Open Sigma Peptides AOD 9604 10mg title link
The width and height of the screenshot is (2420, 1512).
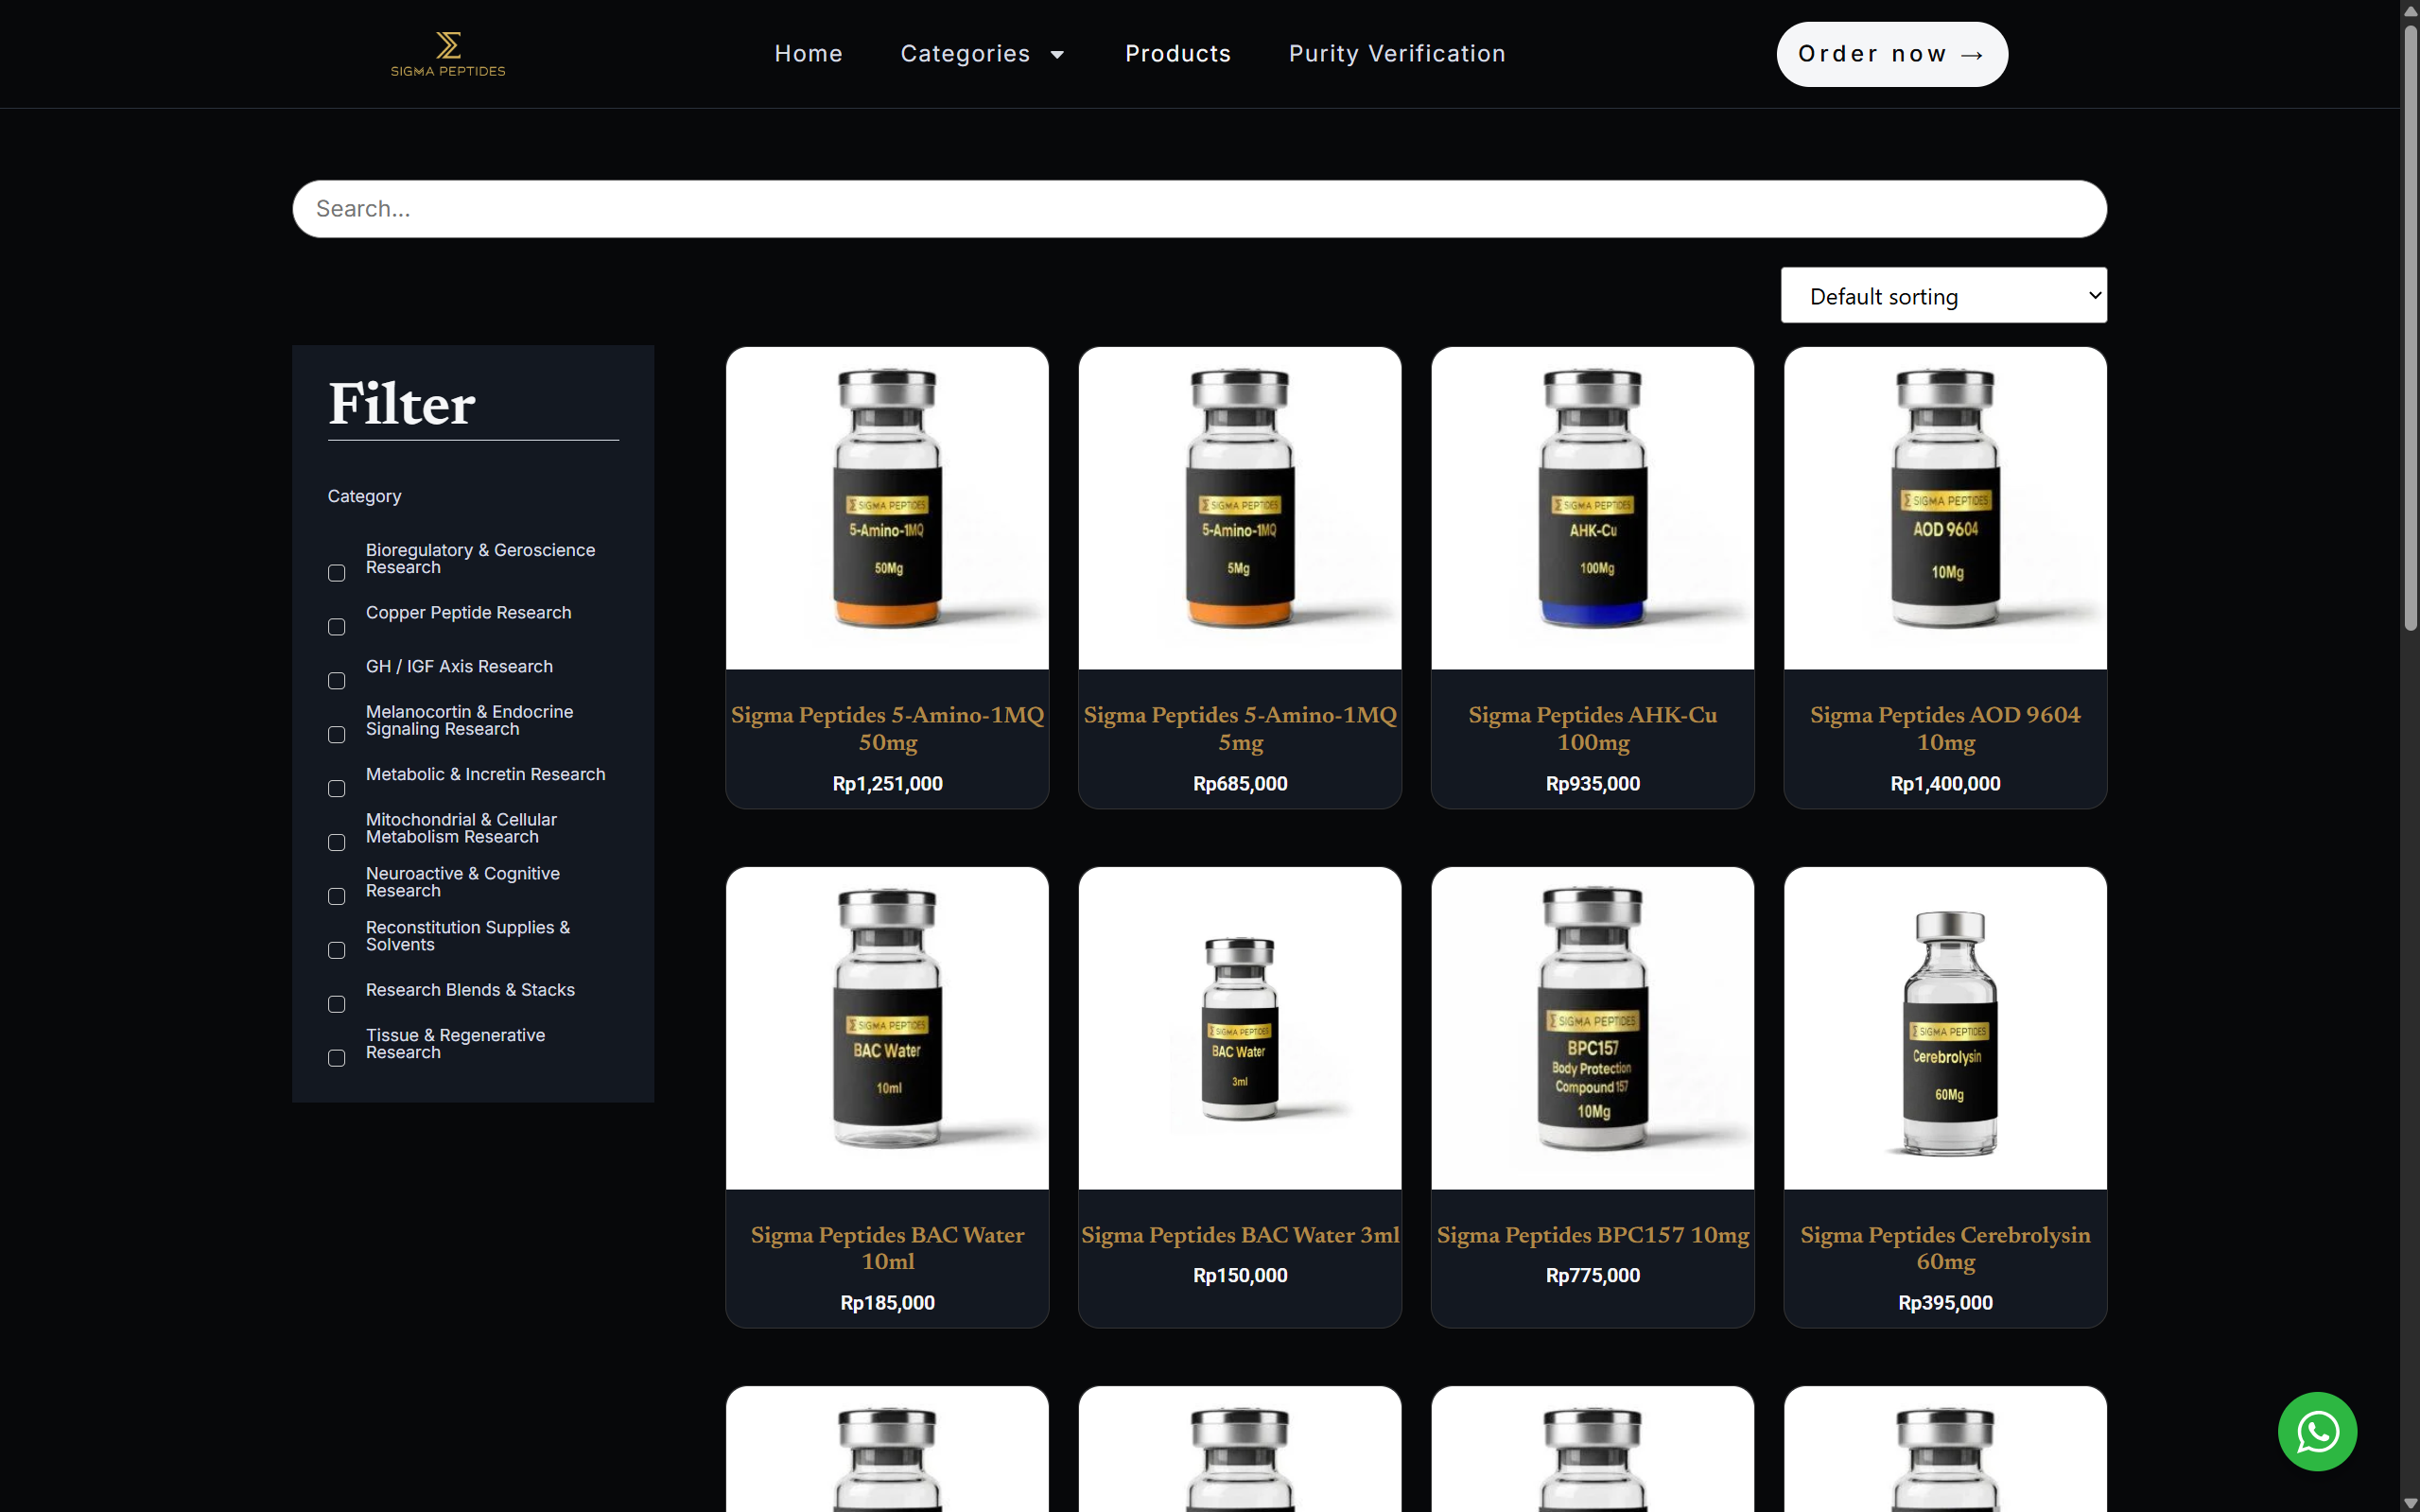pos(1945,728)
